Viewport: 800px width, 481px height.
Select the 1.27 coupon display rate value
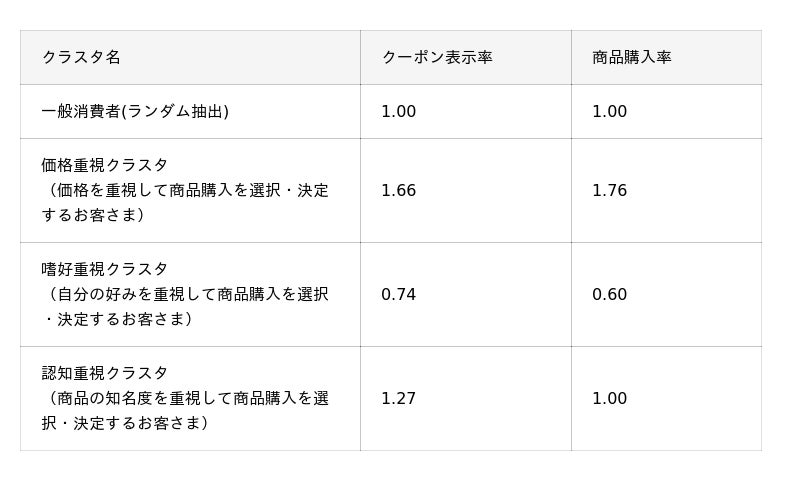point(398,398)
